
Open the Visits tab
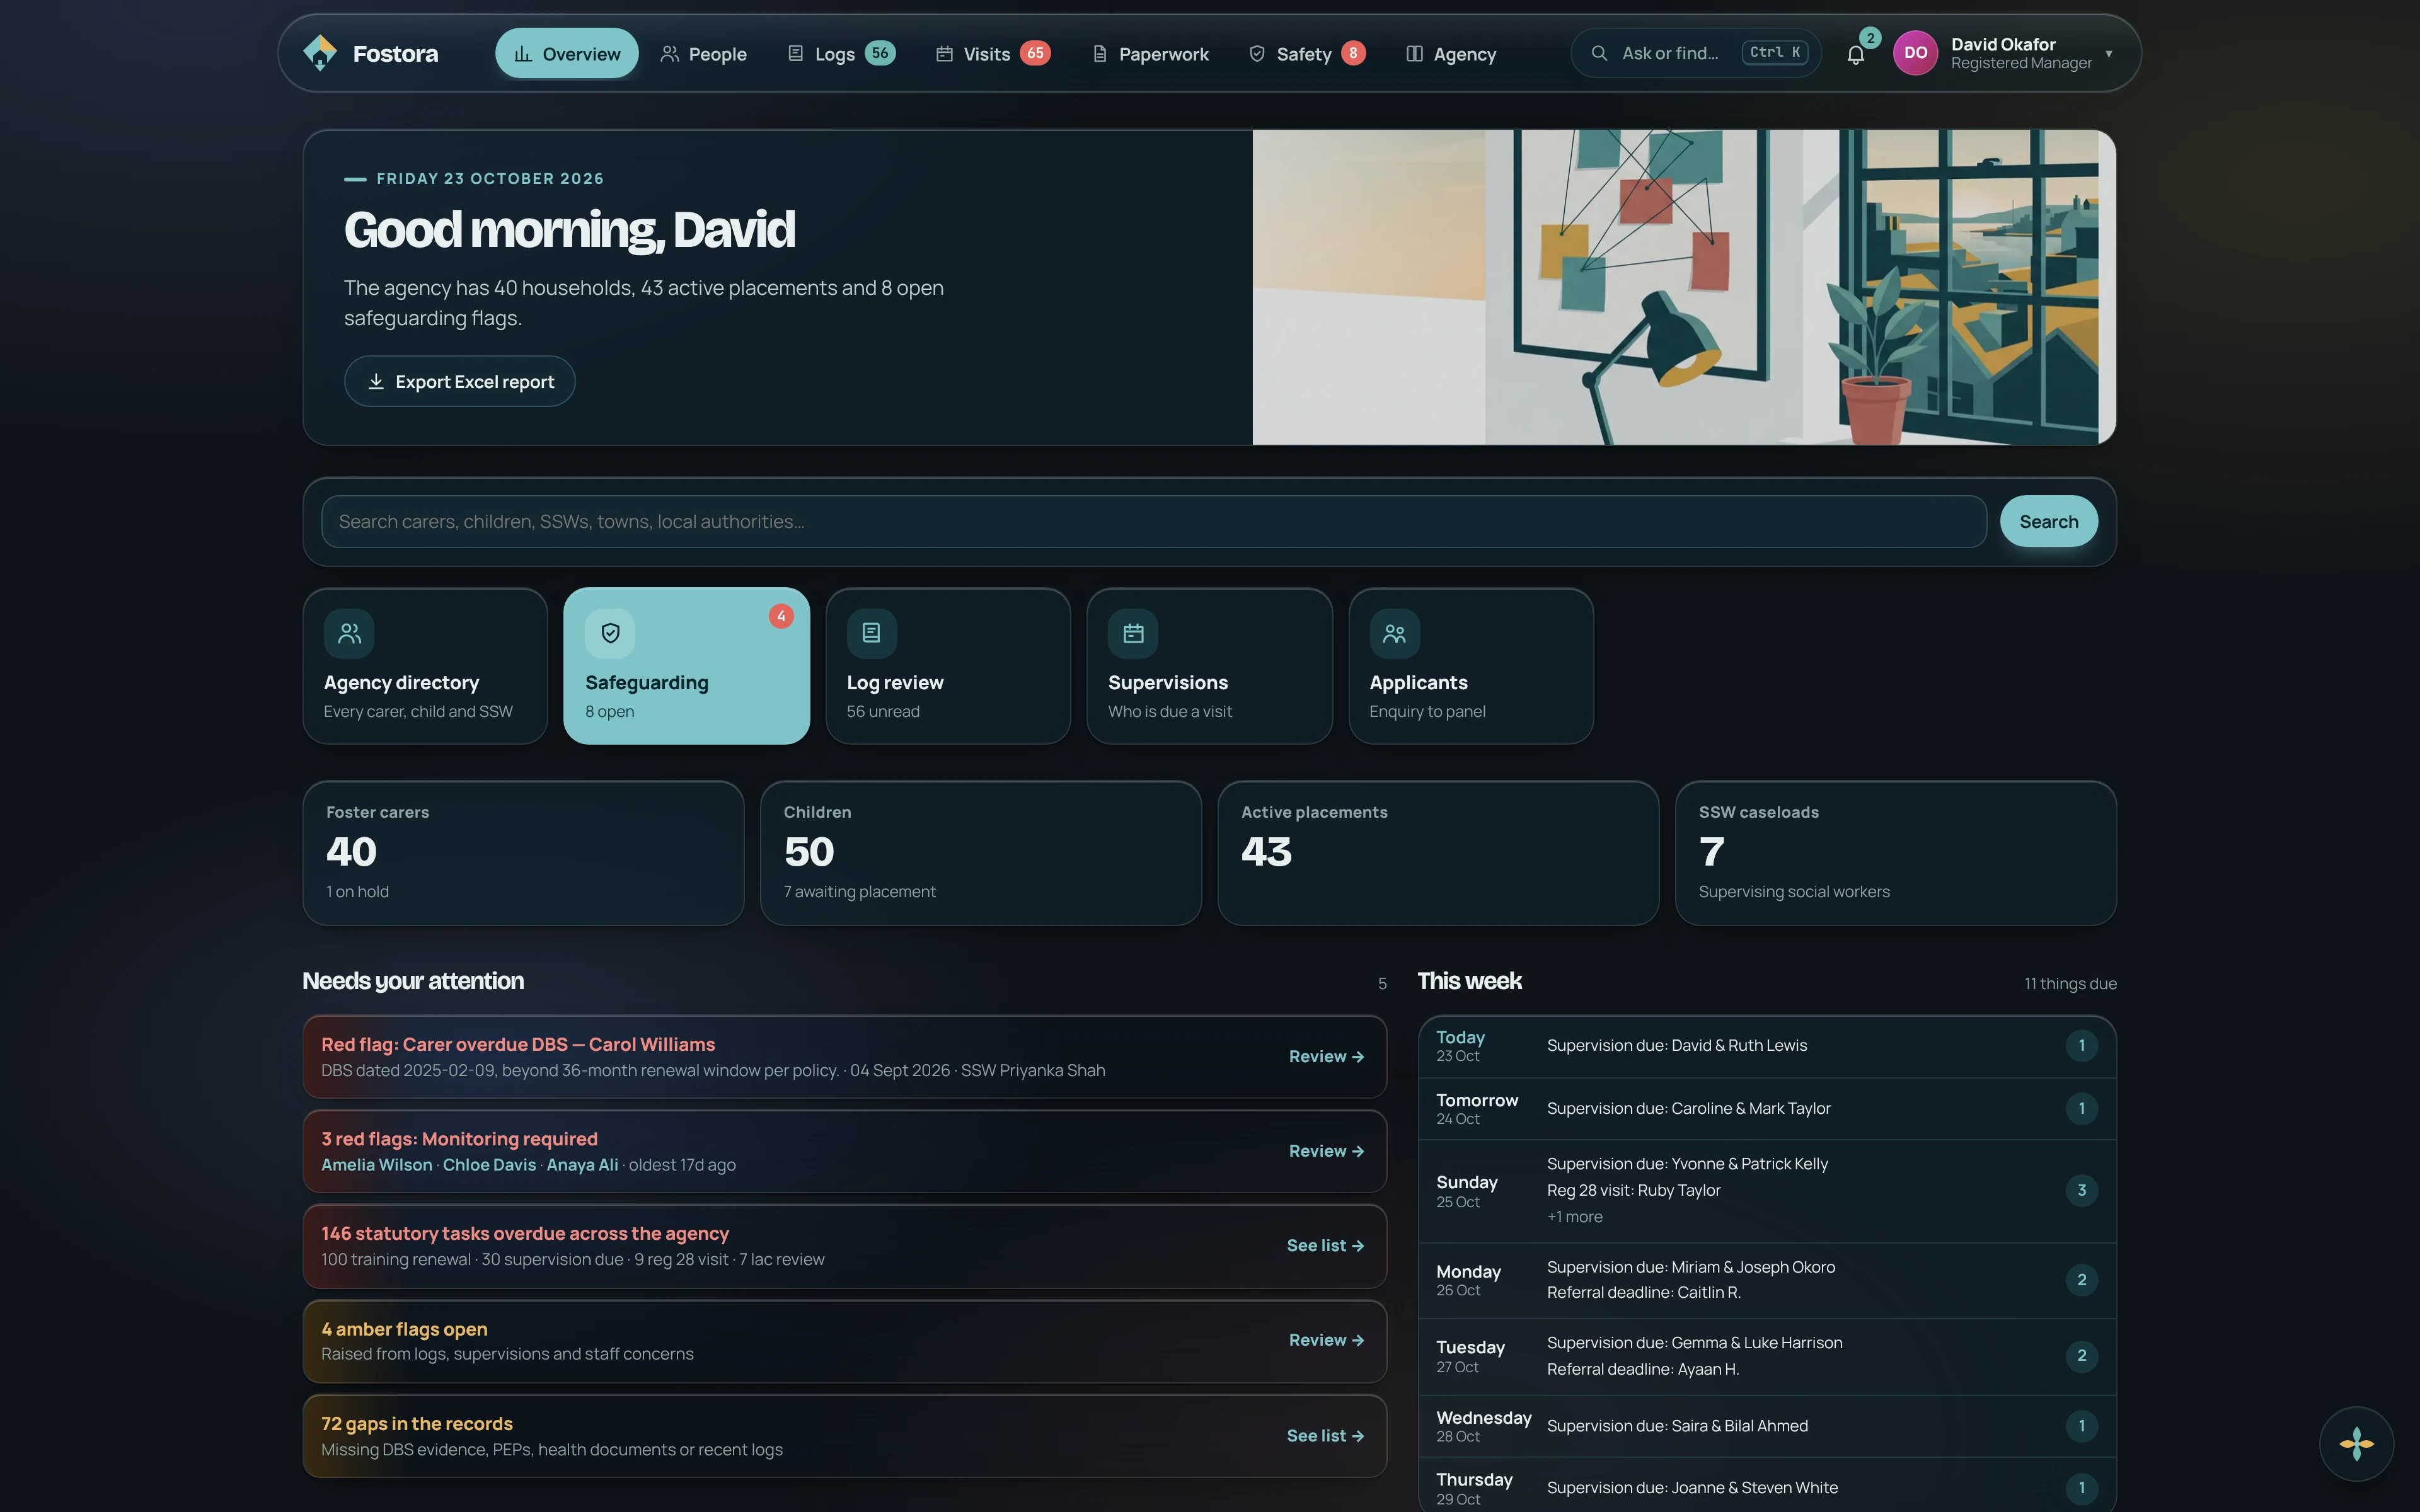click(x=992, y=53)
